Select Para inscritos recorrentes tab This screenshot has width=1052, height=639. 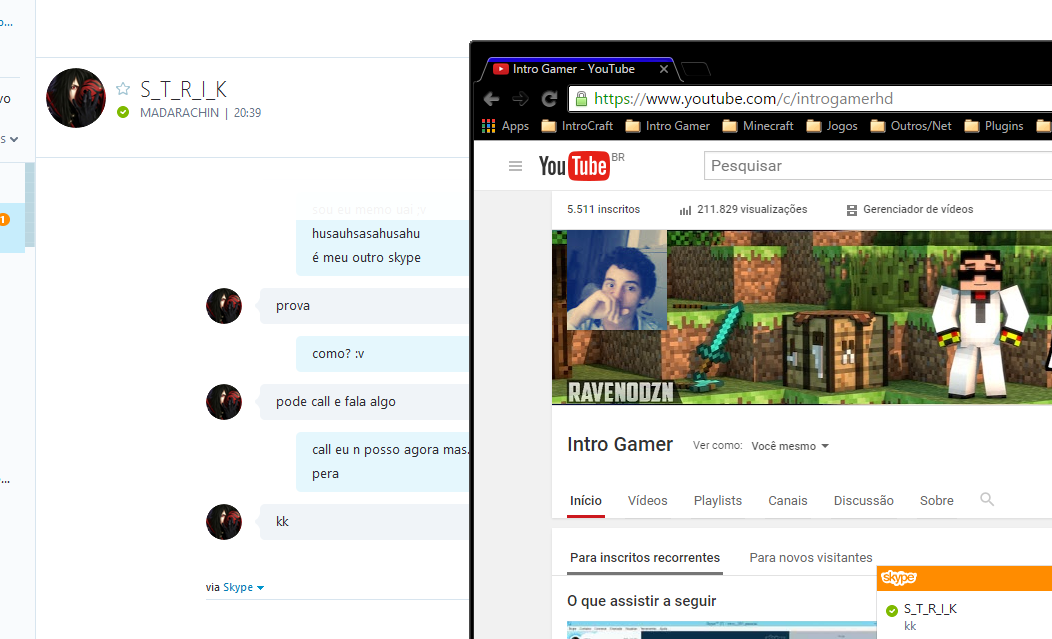pos(645,558)
